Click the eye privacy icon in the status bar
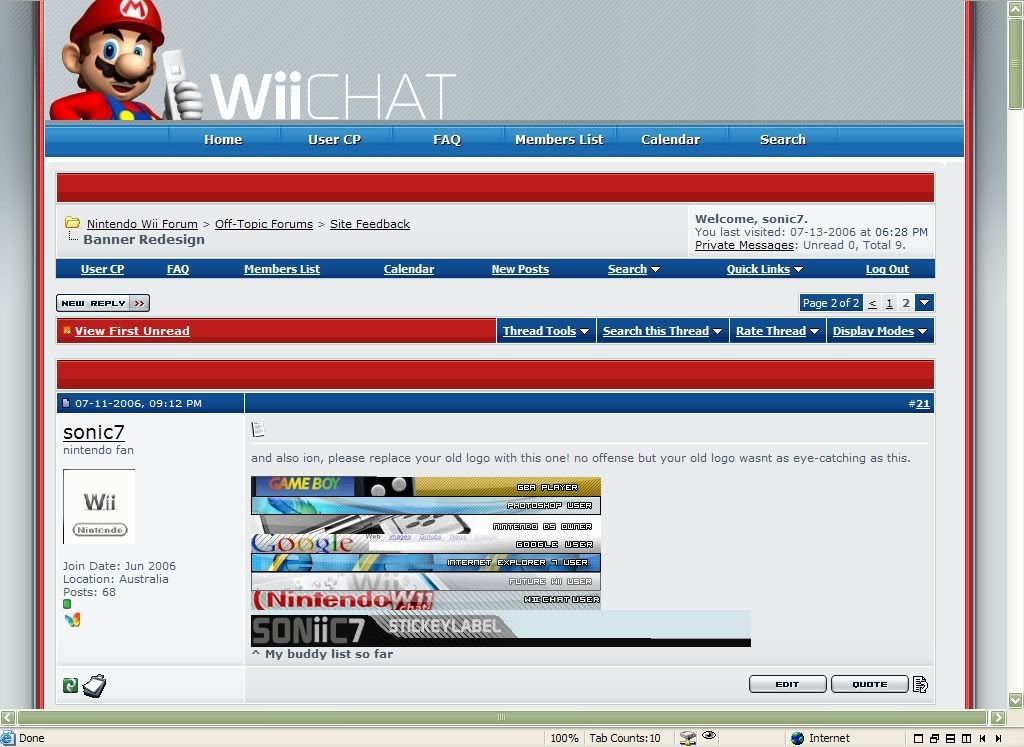The height and width of the screenshot is (747, 1024). click(x=709, y=736)
